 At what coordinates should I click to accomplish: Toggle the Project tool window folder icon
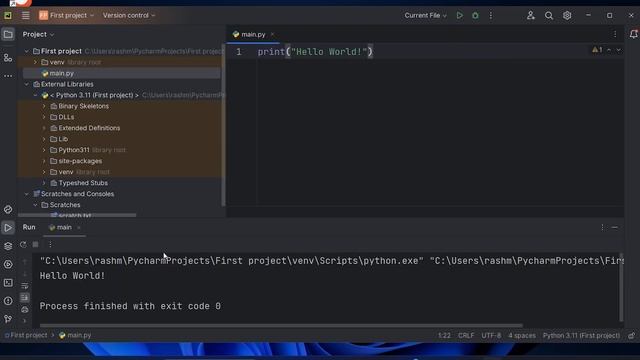[x=8, y=34]
